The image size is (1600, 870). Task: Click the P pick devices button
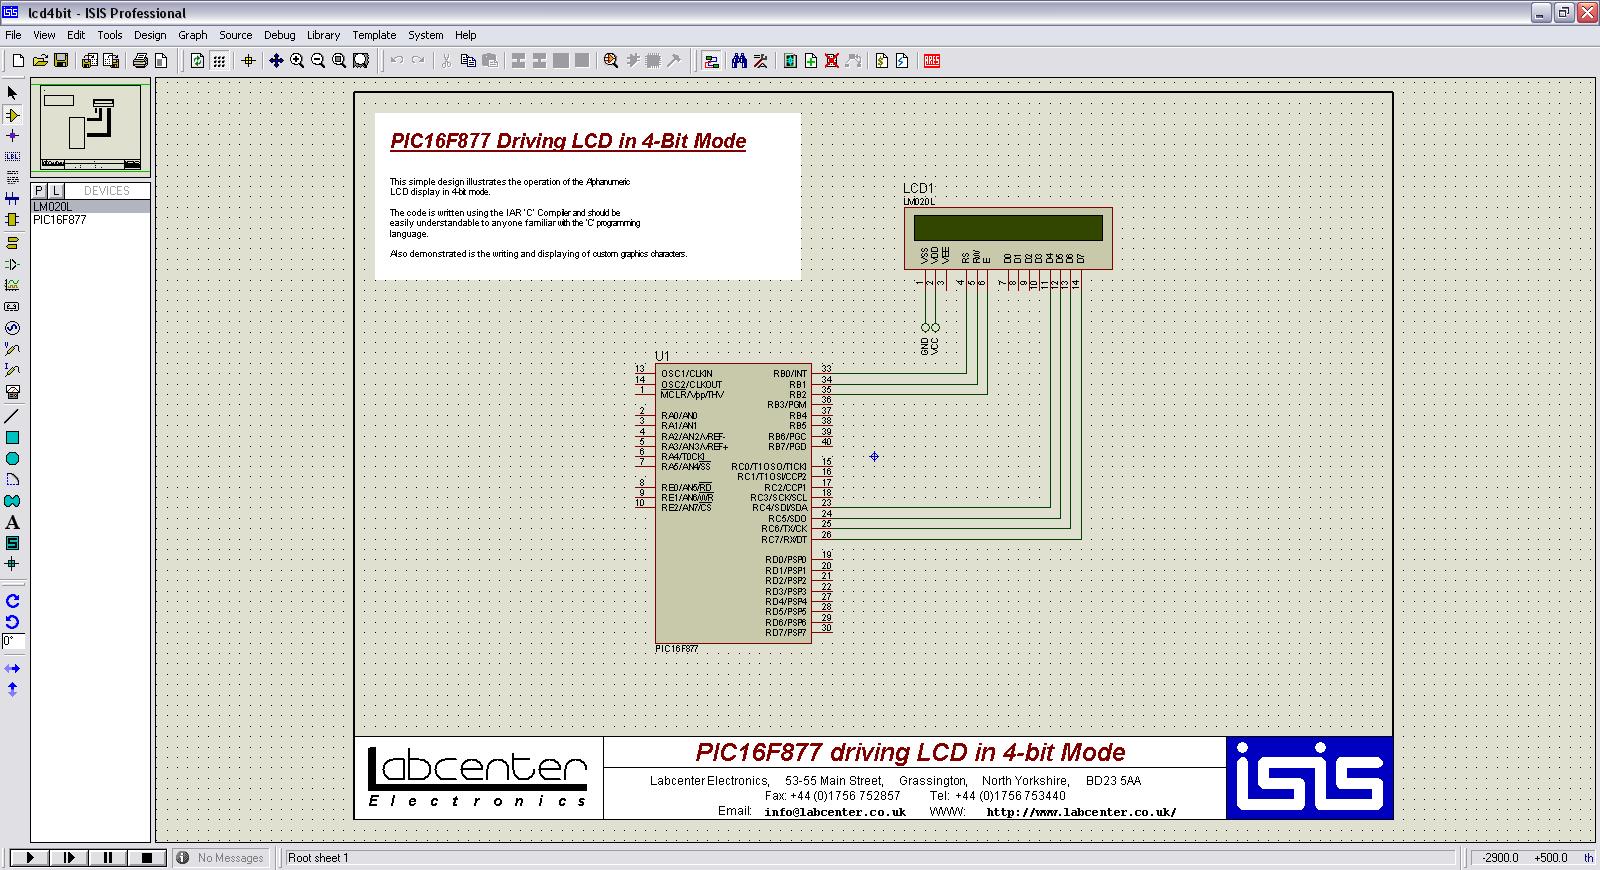coord(39,191)
